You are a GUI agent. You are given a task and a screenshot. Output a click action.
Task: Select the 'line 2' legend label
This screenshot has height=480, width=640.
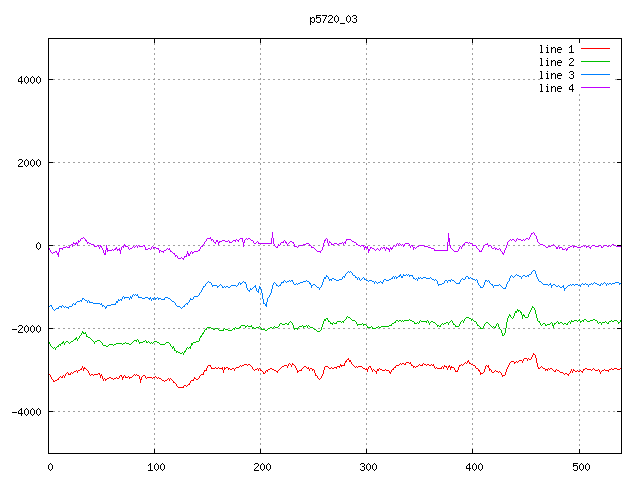click(556, 62)
